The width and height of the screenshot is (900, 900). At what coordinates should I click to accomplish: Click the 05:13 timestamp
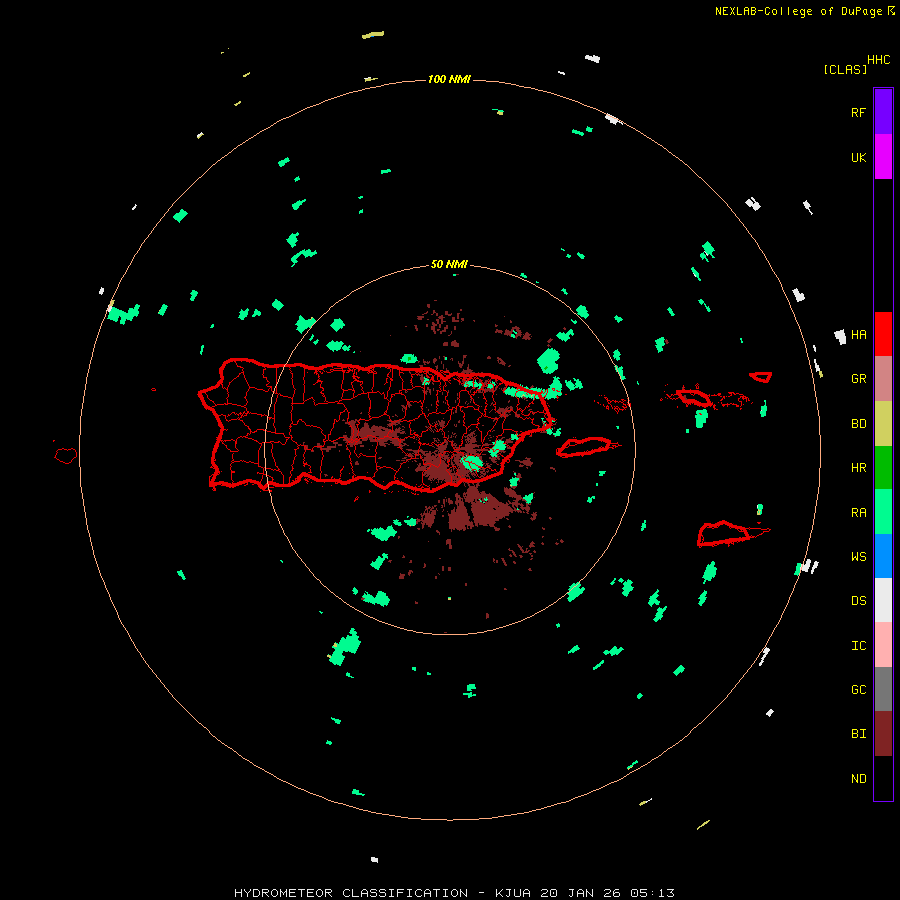652,893
